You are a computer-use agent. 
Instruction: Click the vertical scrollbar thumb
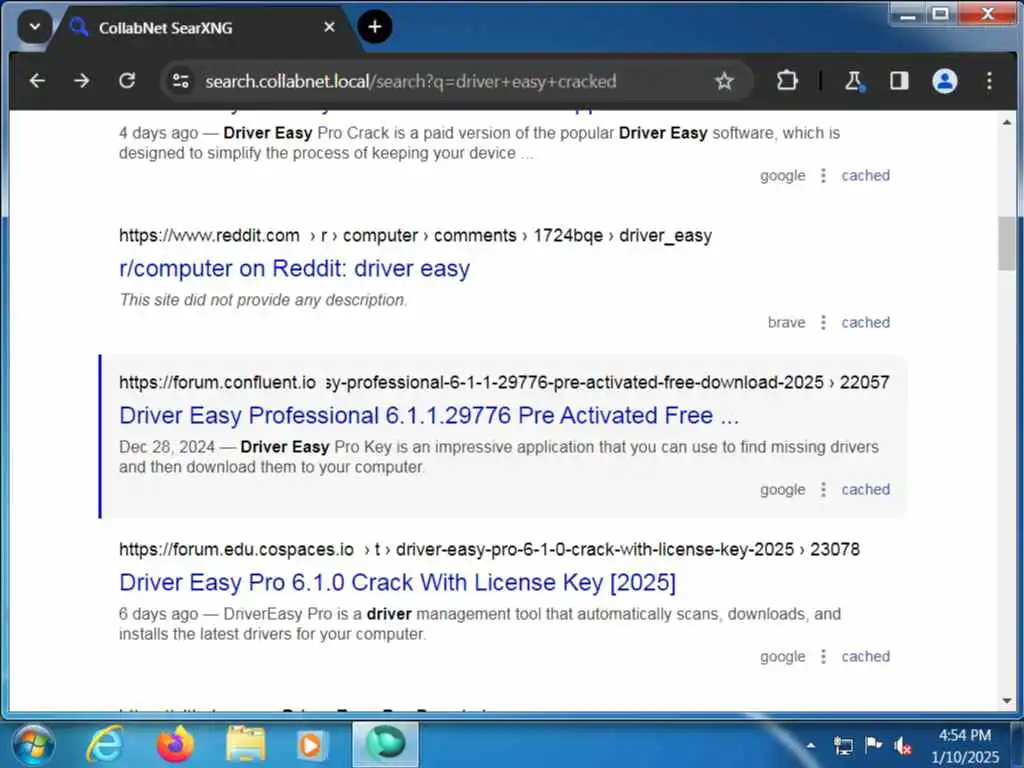(x=1006, y=243)
